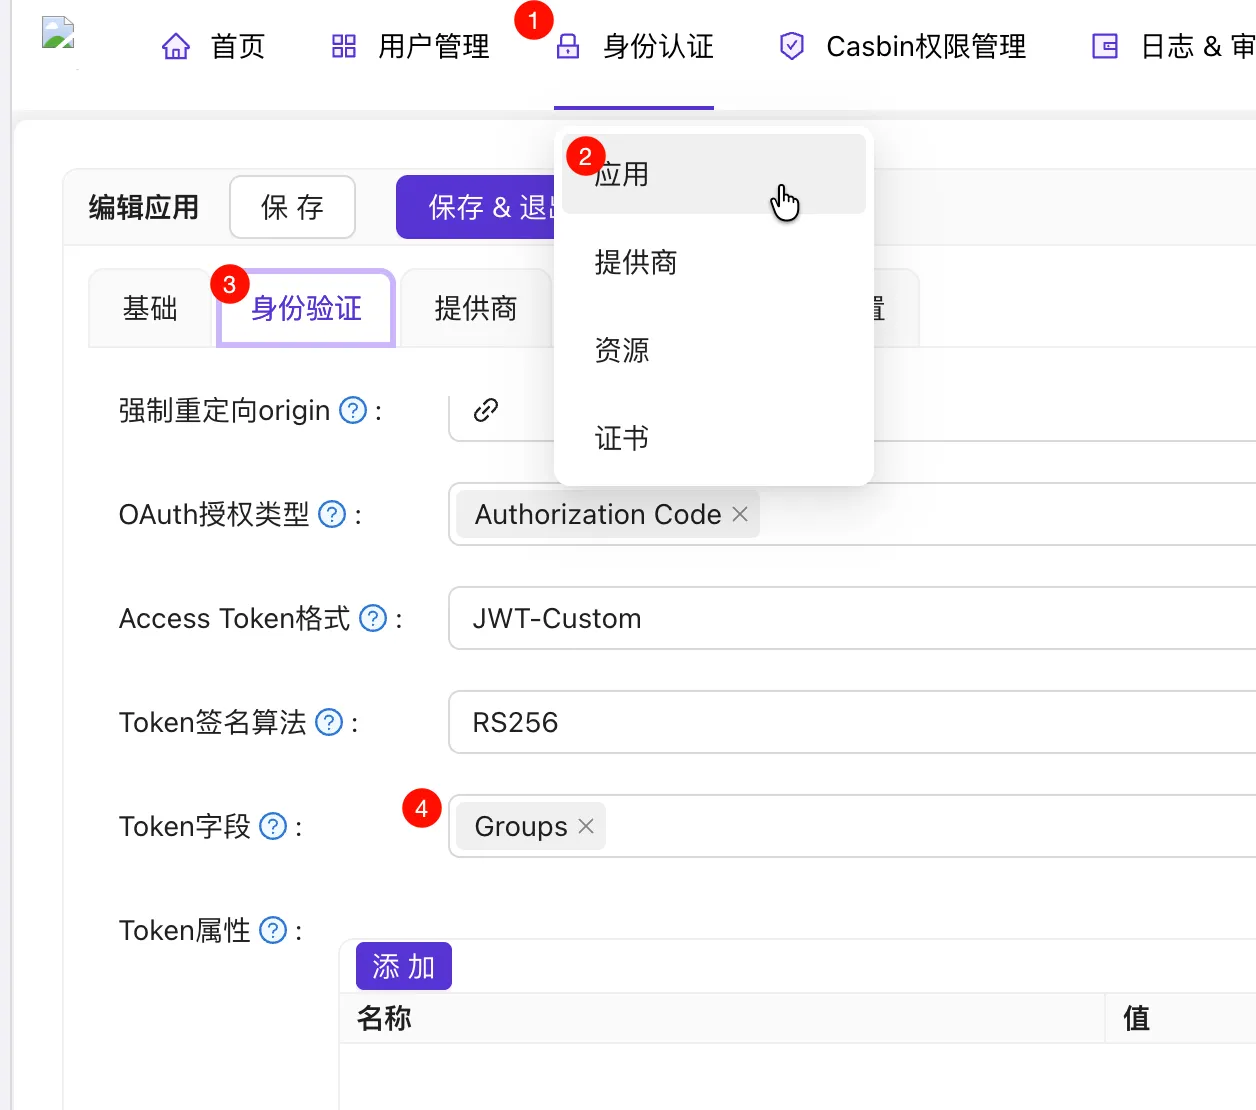Remove the Authorization Code tag
The height and width of the screenshot is (1110, 1256).
740,514
